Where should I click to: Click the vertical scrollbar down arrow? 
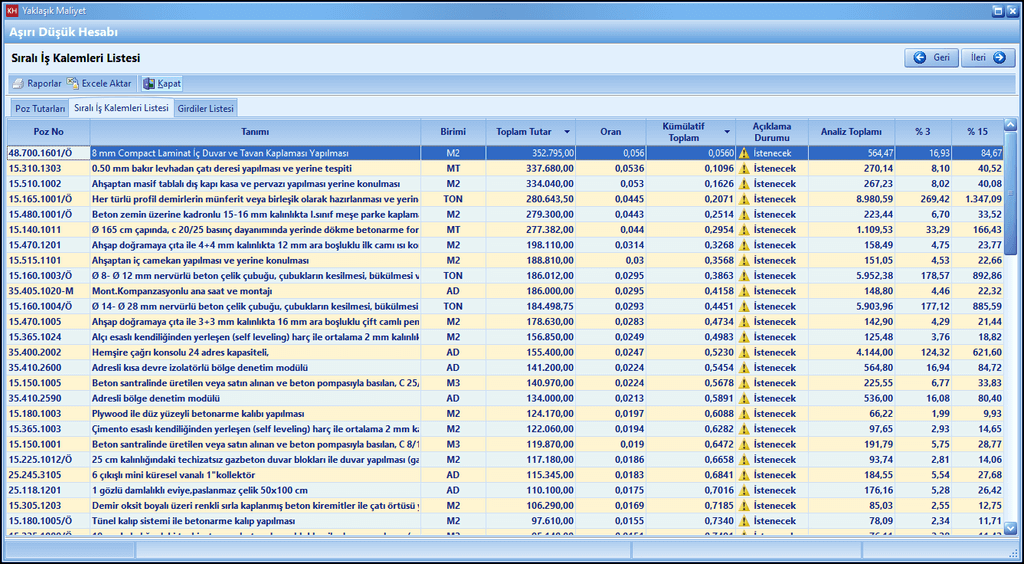click(x=1010, y=528)
